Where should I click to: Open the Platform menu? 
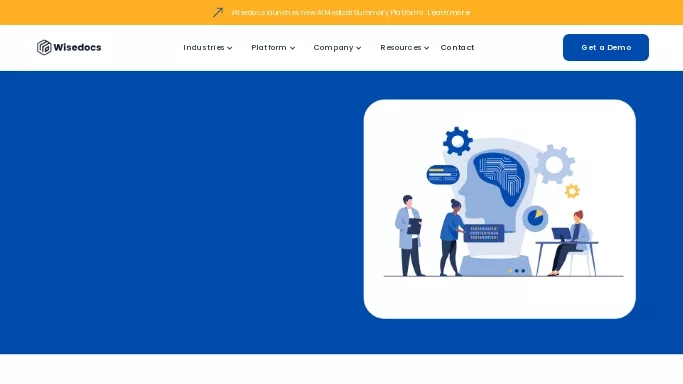(x=269, y=47)
